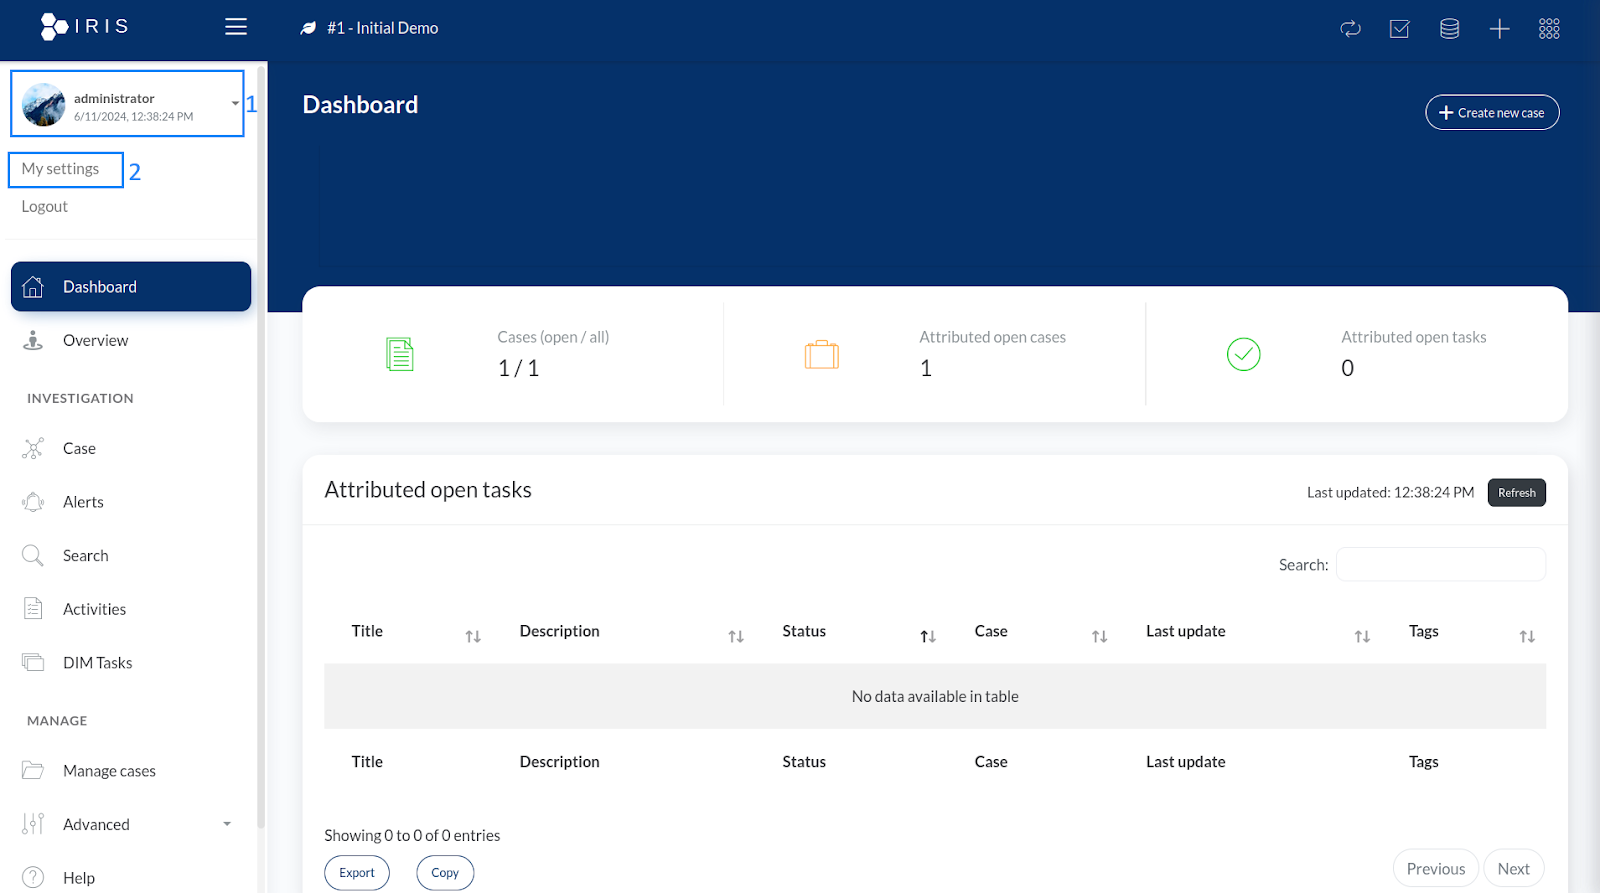Viewport: 1600px width, 893px height.
Task: Open the checkmark tasks icon in the top bar
Action: tap(1399, 29)
